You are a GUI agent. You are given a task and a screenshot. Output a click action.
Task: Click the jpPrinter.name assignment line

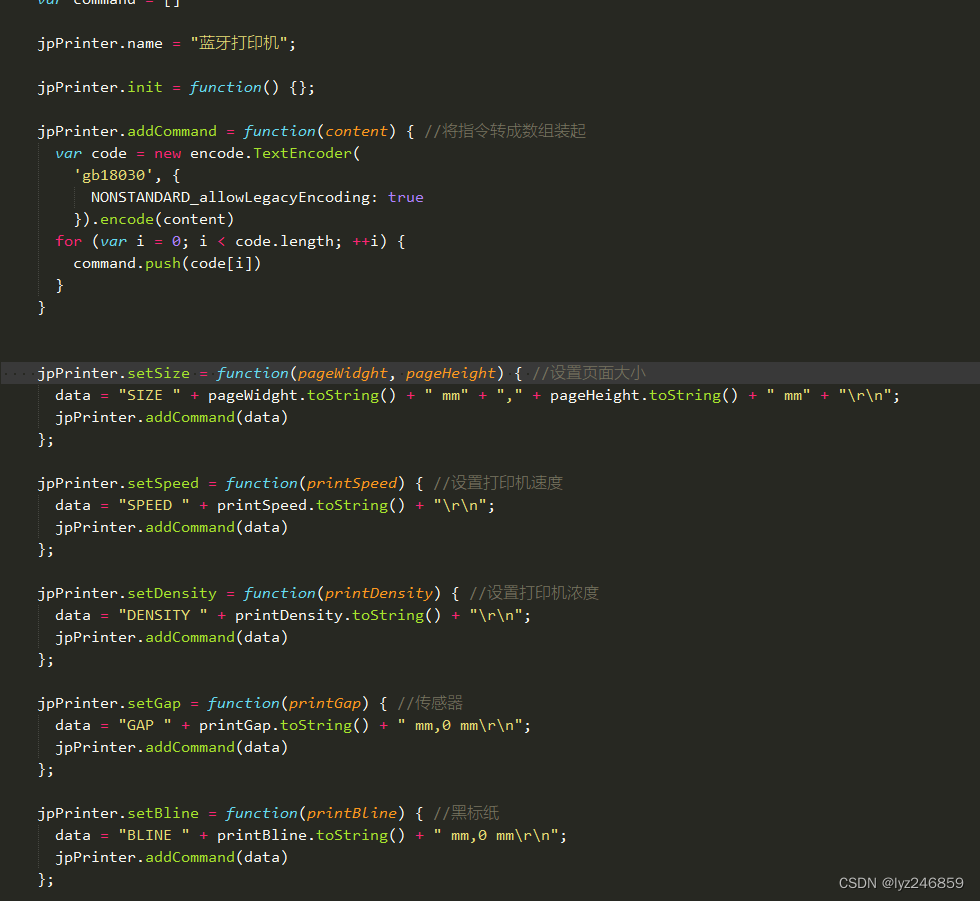pyautogui.click(x=166, y=43)
